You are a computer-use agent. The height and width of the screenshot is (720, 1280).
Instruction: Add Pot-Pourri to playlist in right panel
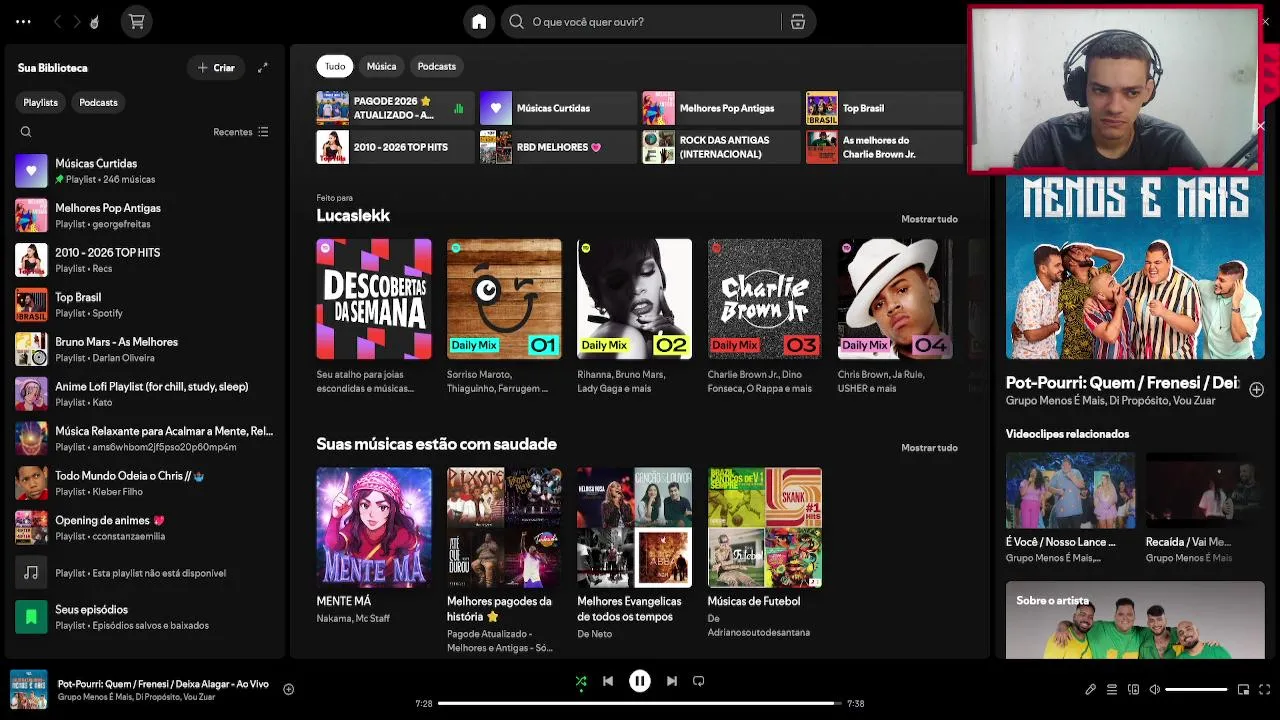click(1257, 389)
